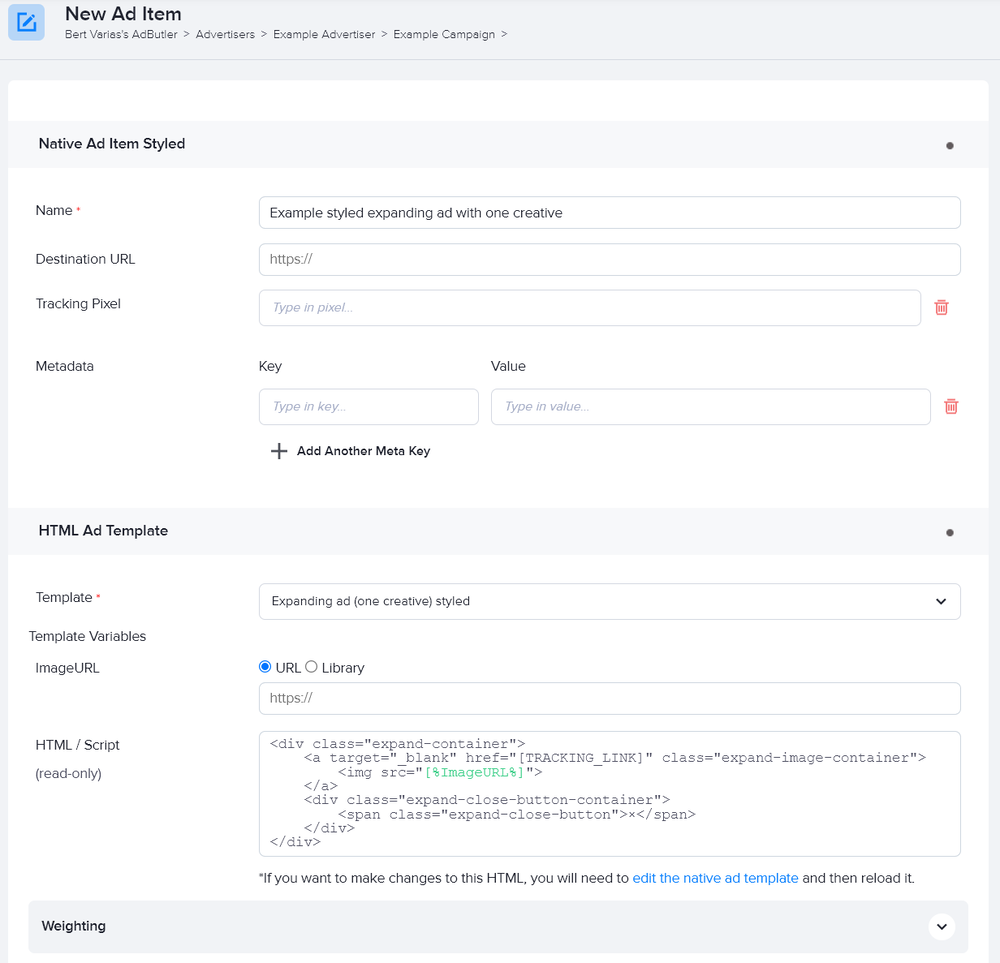The height and width of the screenshot is (963, 1000).
Task: Click the New Ad Item page title
Action: coord(123,13)
